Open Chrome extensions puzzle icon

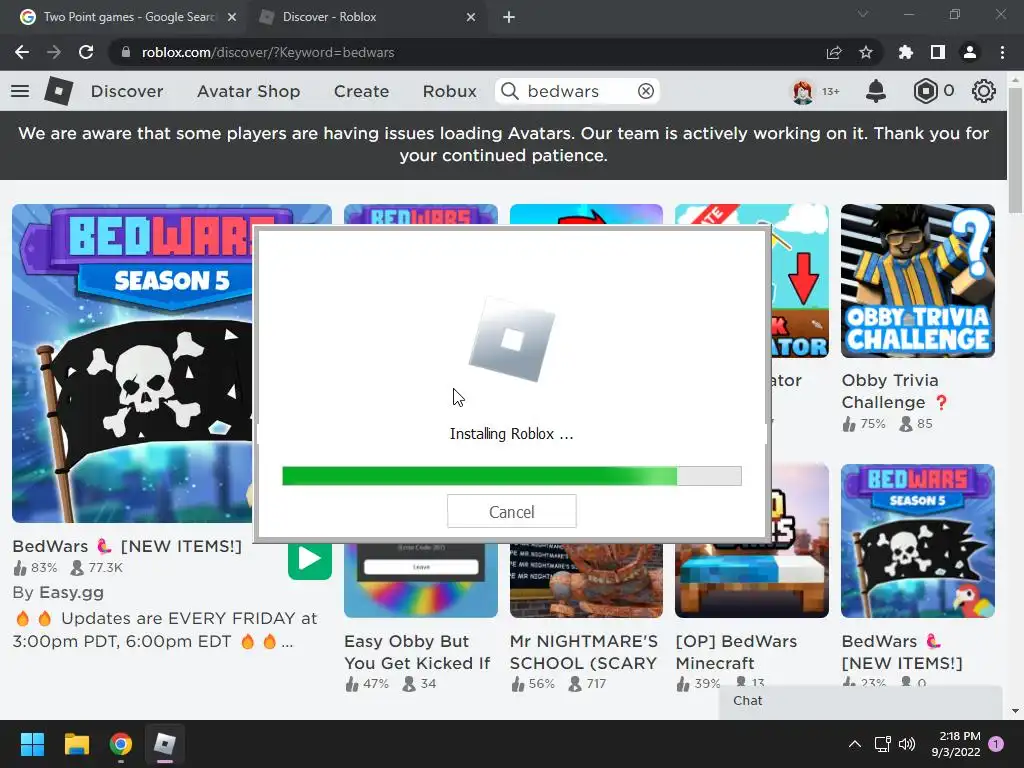coord(906,52)
